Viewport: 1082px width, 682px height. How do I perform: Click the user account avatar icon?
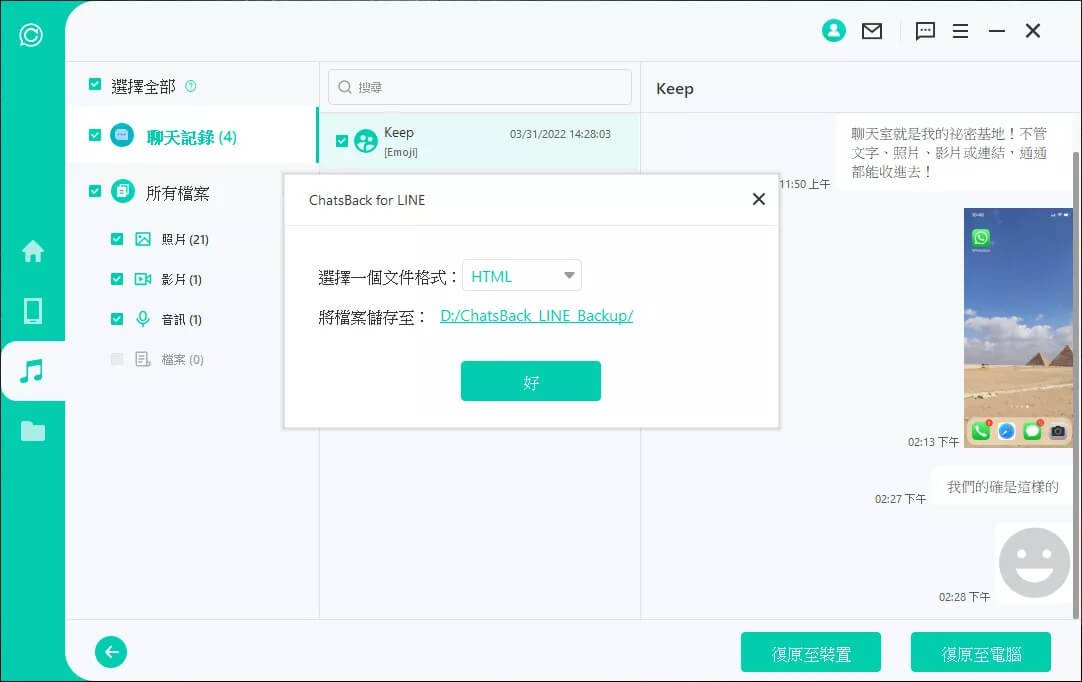833,31
